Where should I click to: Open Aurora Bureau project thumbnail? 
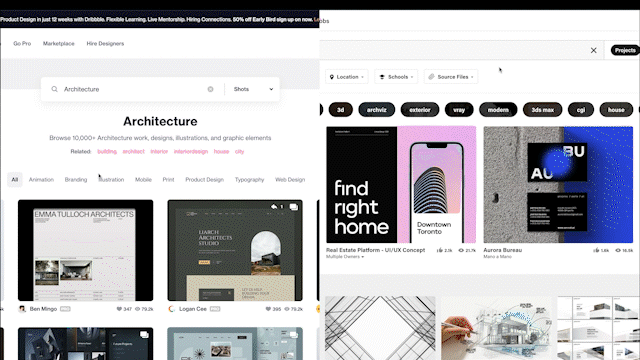(x=558, y=184)
